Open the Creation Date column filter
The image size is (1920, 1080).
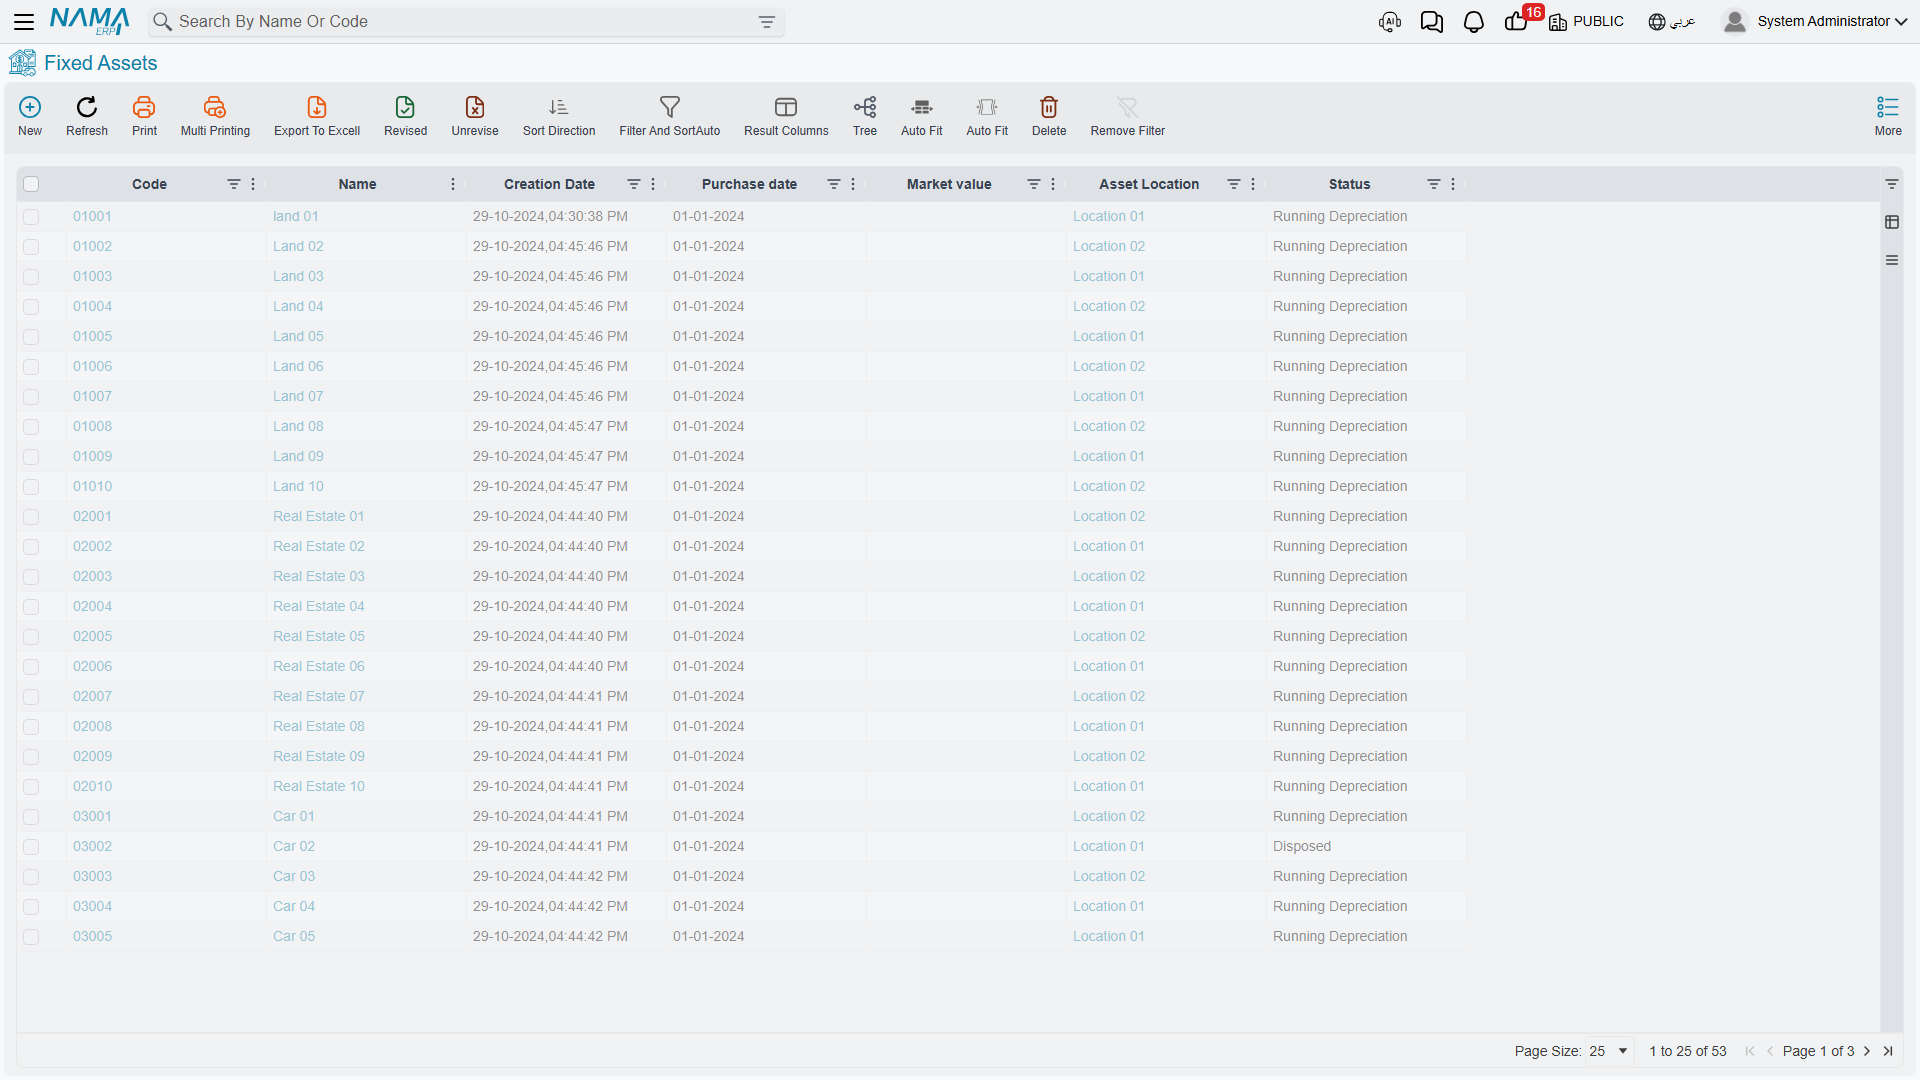point(633,184)
